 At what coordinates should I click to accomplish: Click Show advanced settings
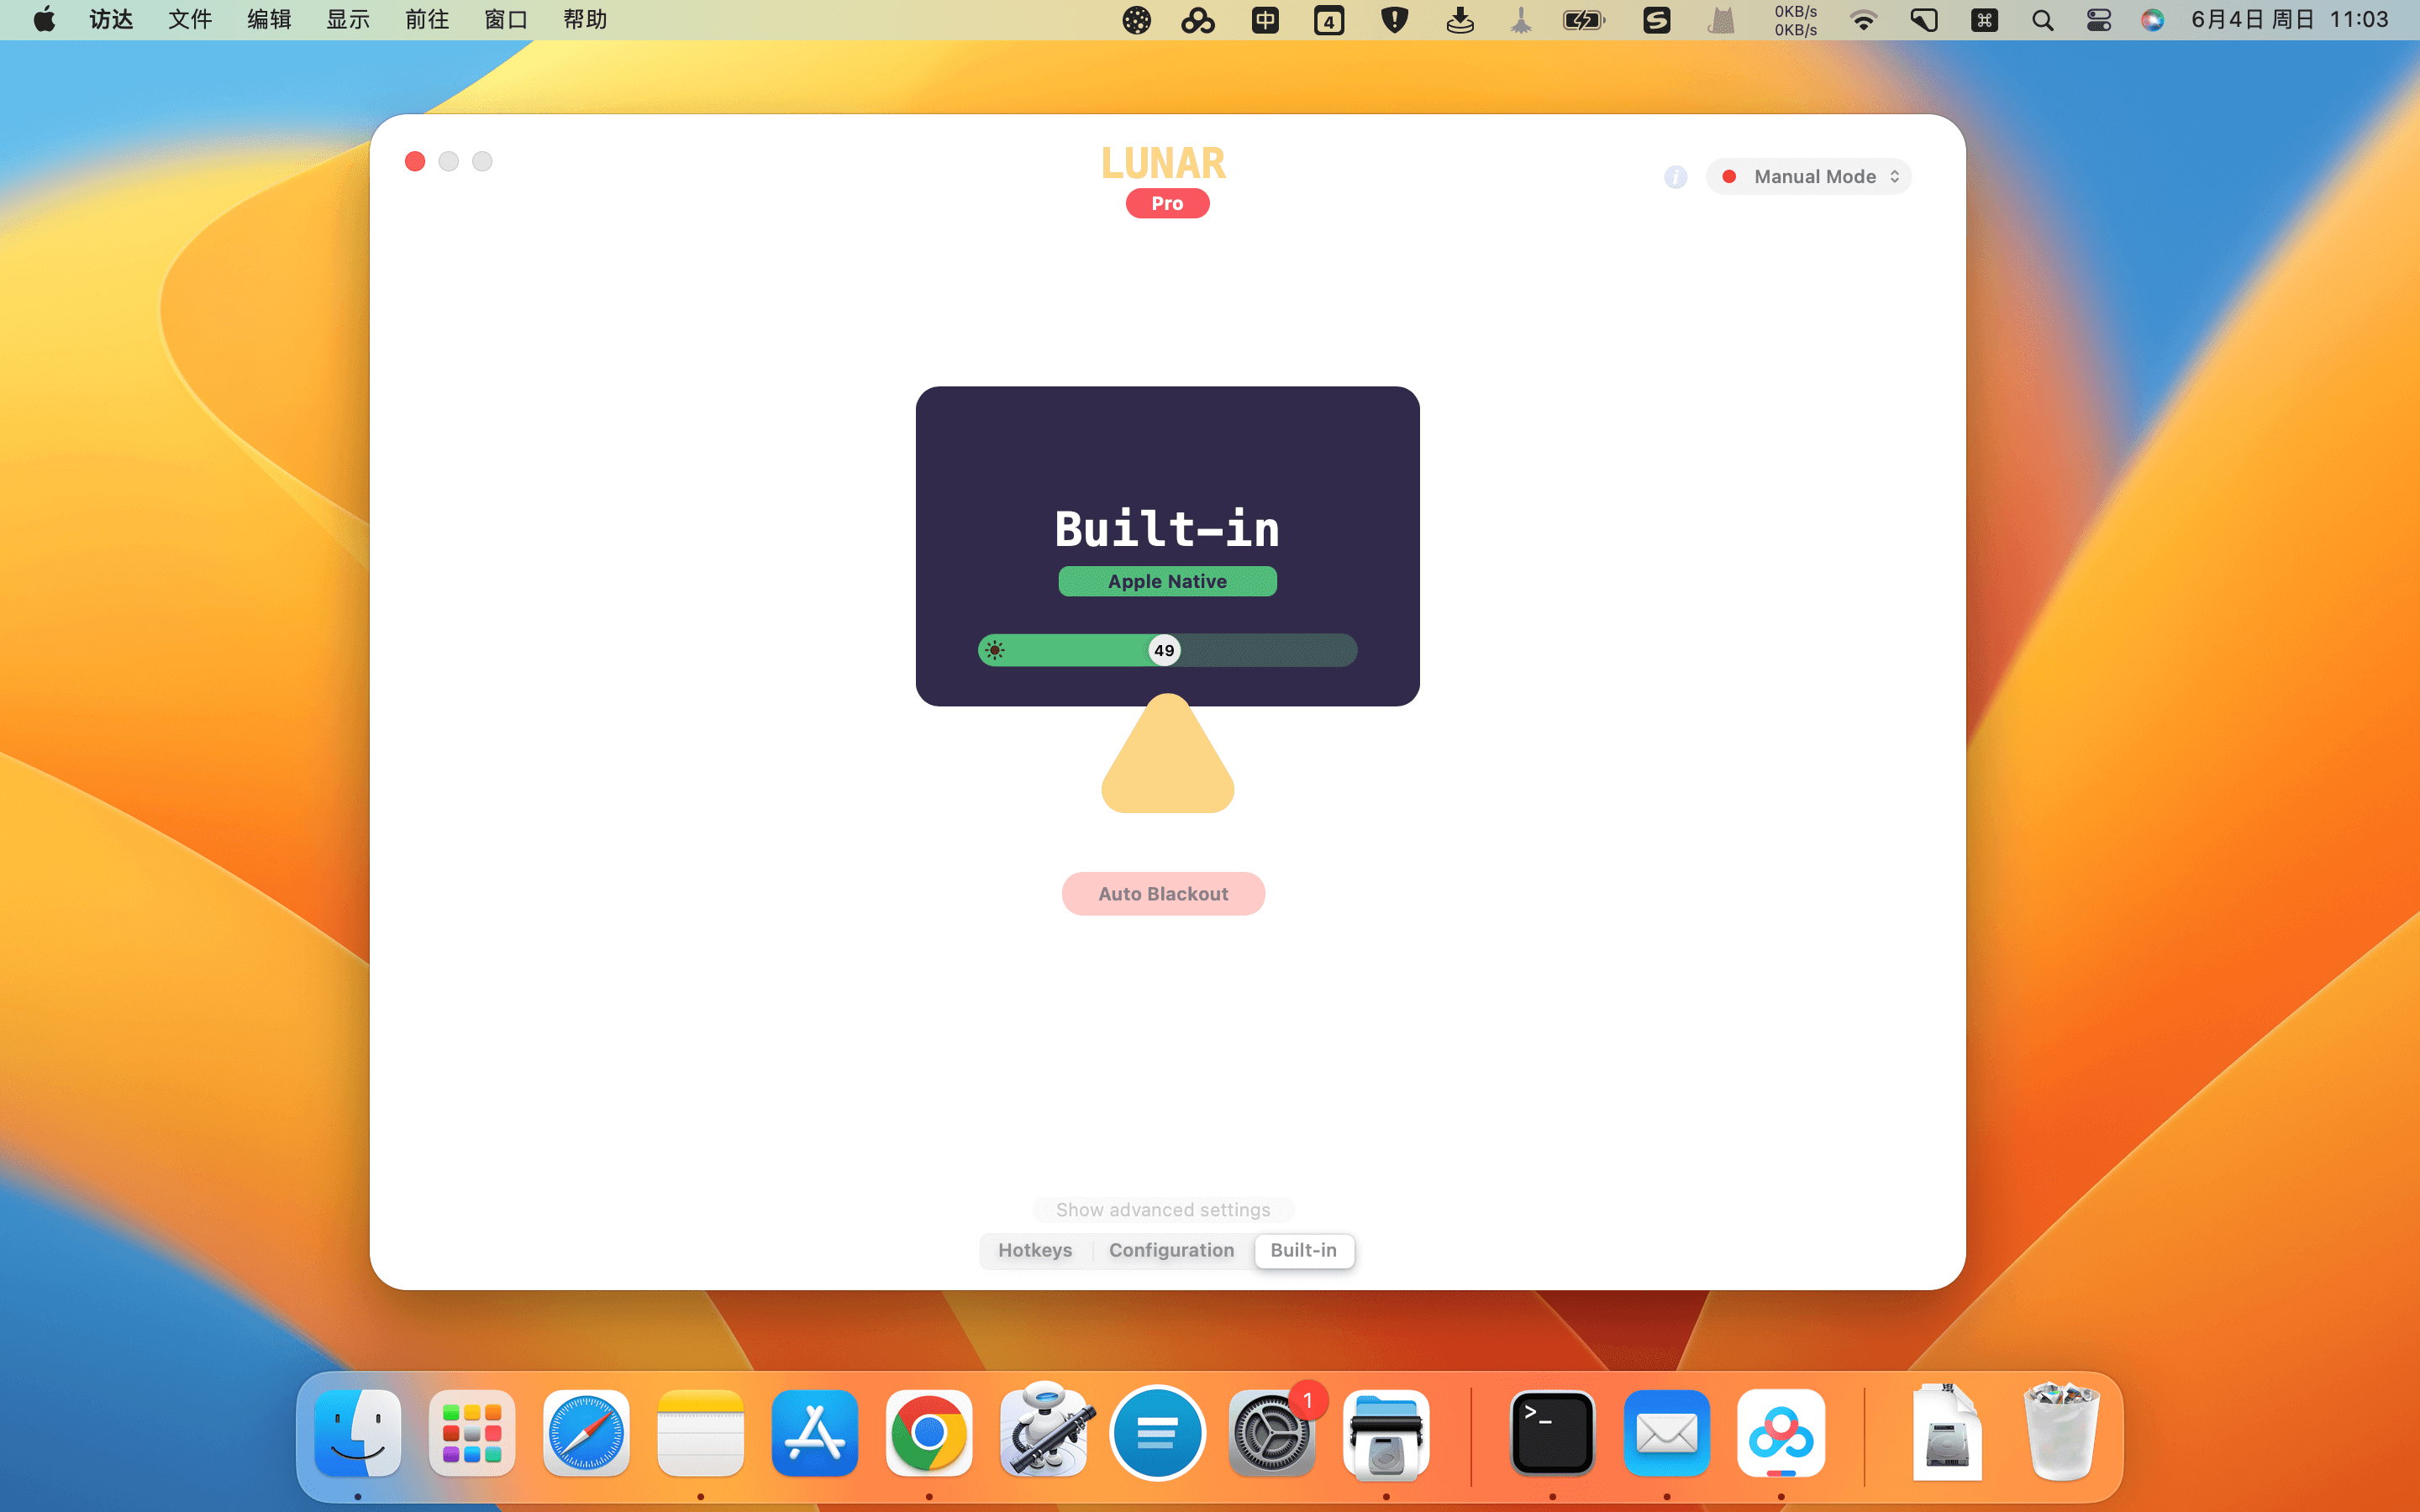pos(1163,1210)
